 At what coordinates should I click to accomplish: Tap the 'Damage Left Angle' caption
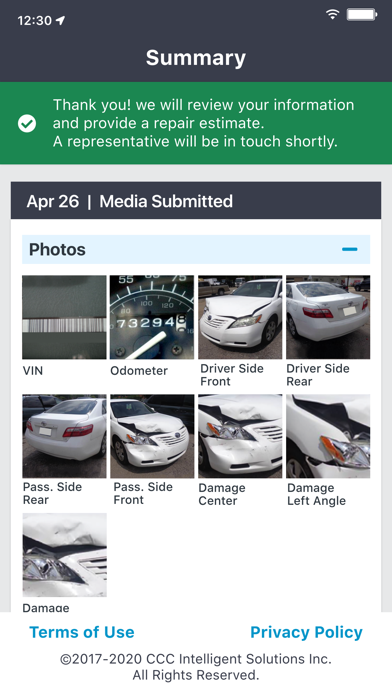(x=317, y=494)
